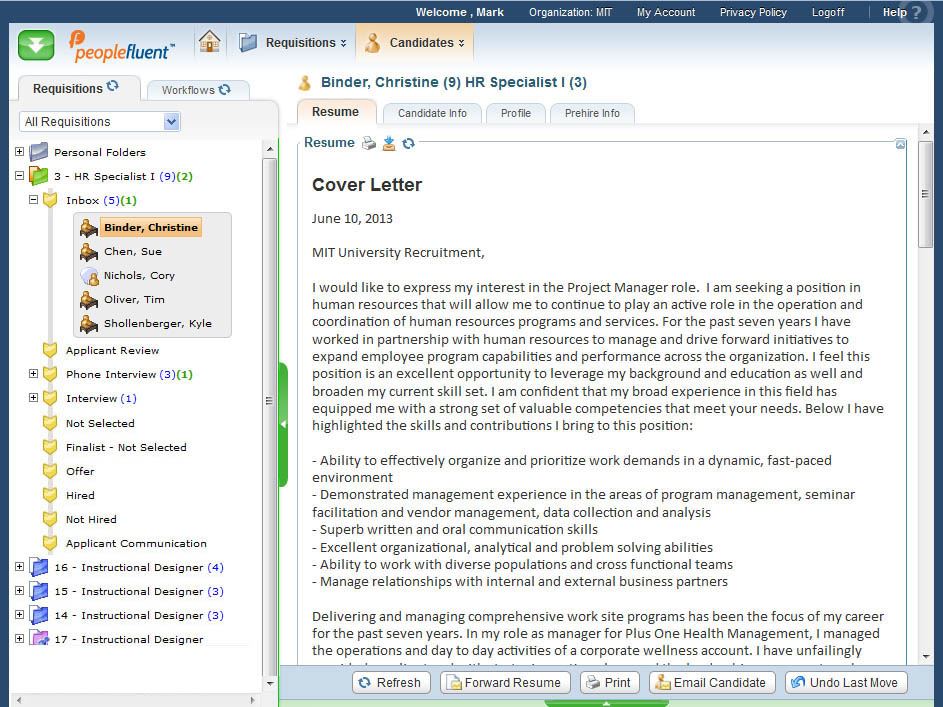Expand the Phone Interview folder
The height and width of the screenshot is (707, 943).
point(33,374)
